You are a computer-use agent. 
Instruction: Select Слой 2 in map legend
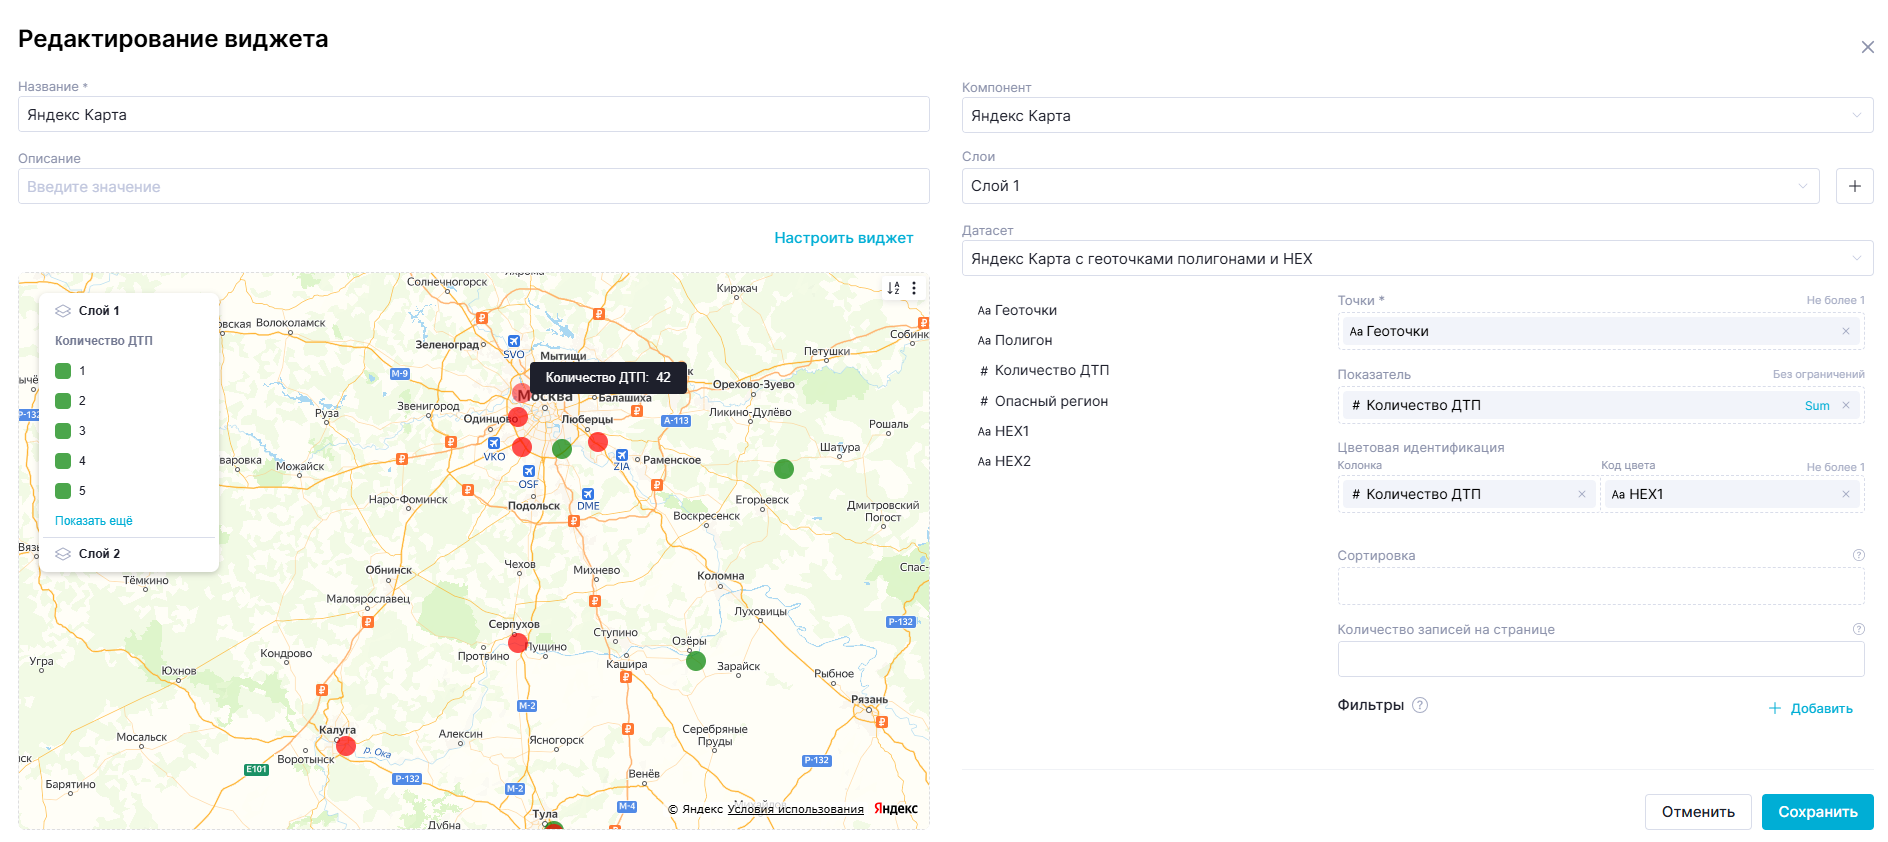pos(99,554)
